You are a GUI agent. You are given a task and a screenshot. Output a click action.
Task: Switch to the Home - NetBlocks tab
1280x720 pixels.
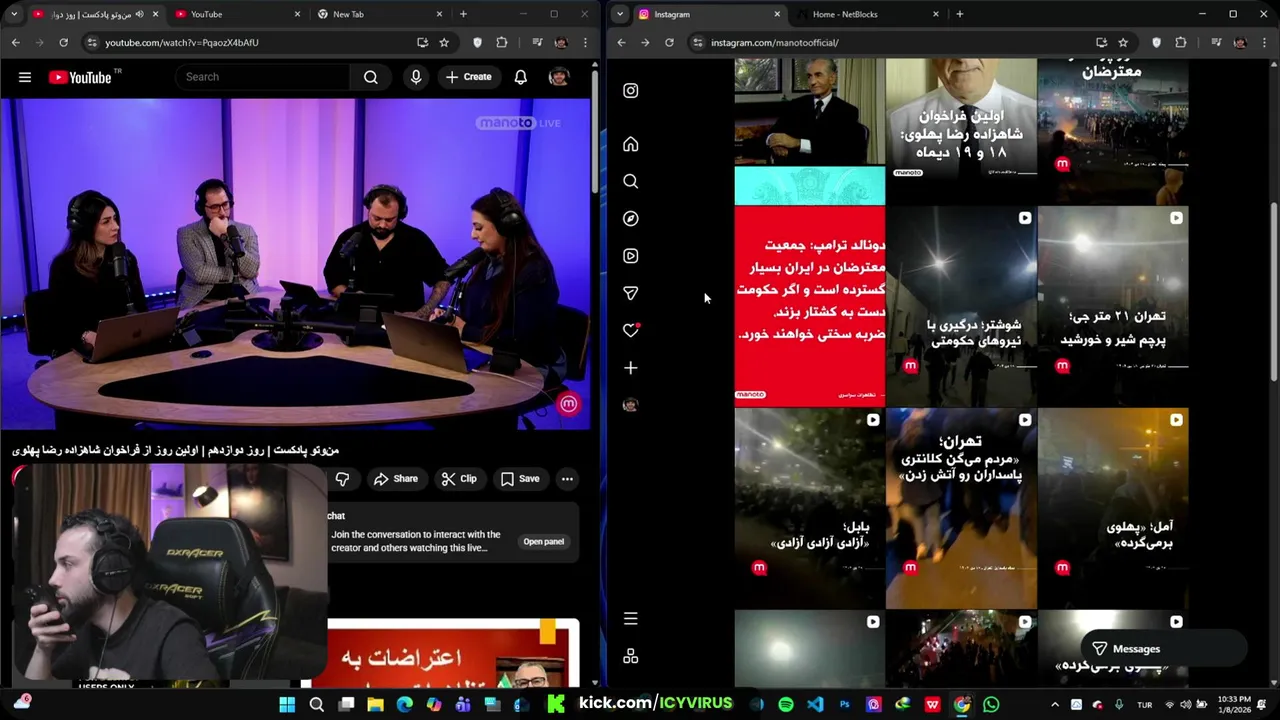pyautogui.click(x=866, y=14)
